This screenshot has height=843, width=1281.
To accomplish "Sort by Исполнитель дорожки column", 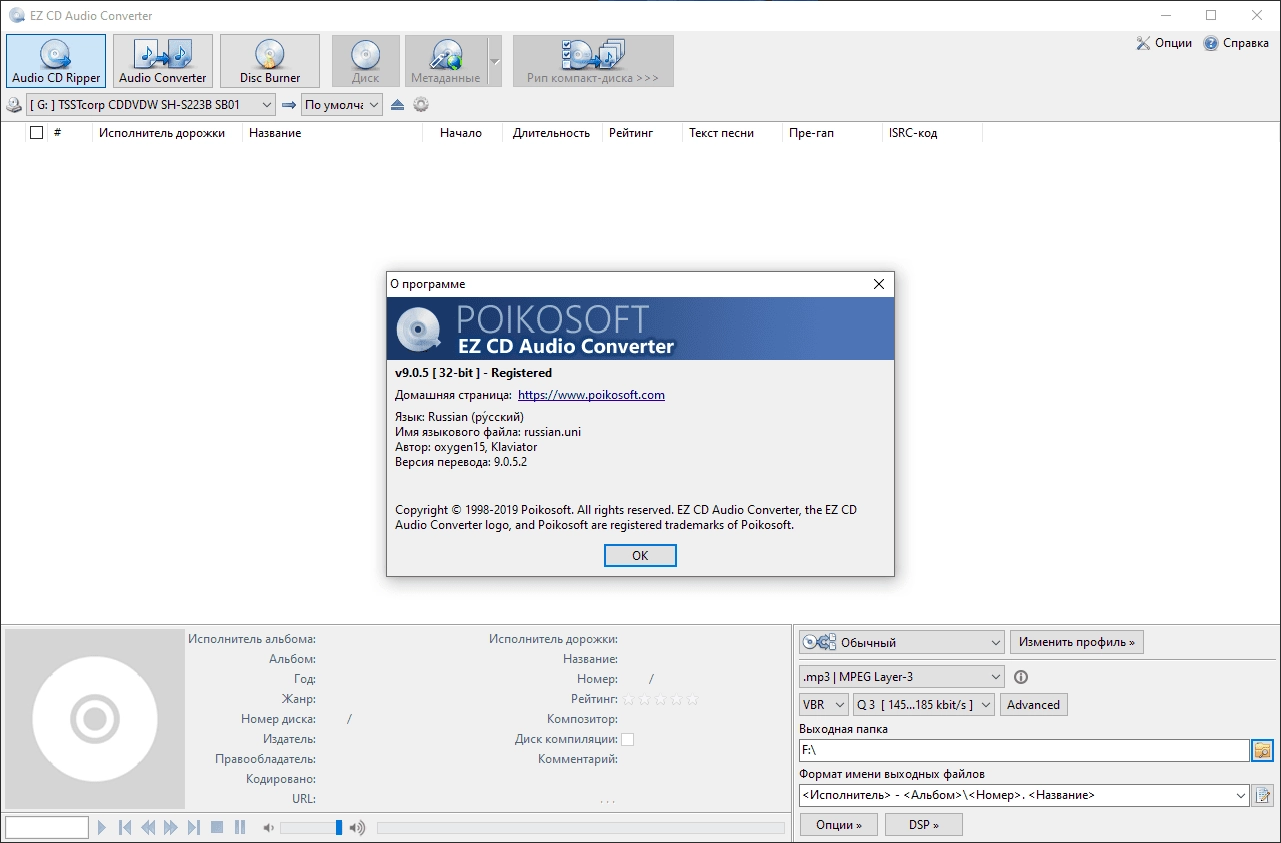I will point(167,132).
